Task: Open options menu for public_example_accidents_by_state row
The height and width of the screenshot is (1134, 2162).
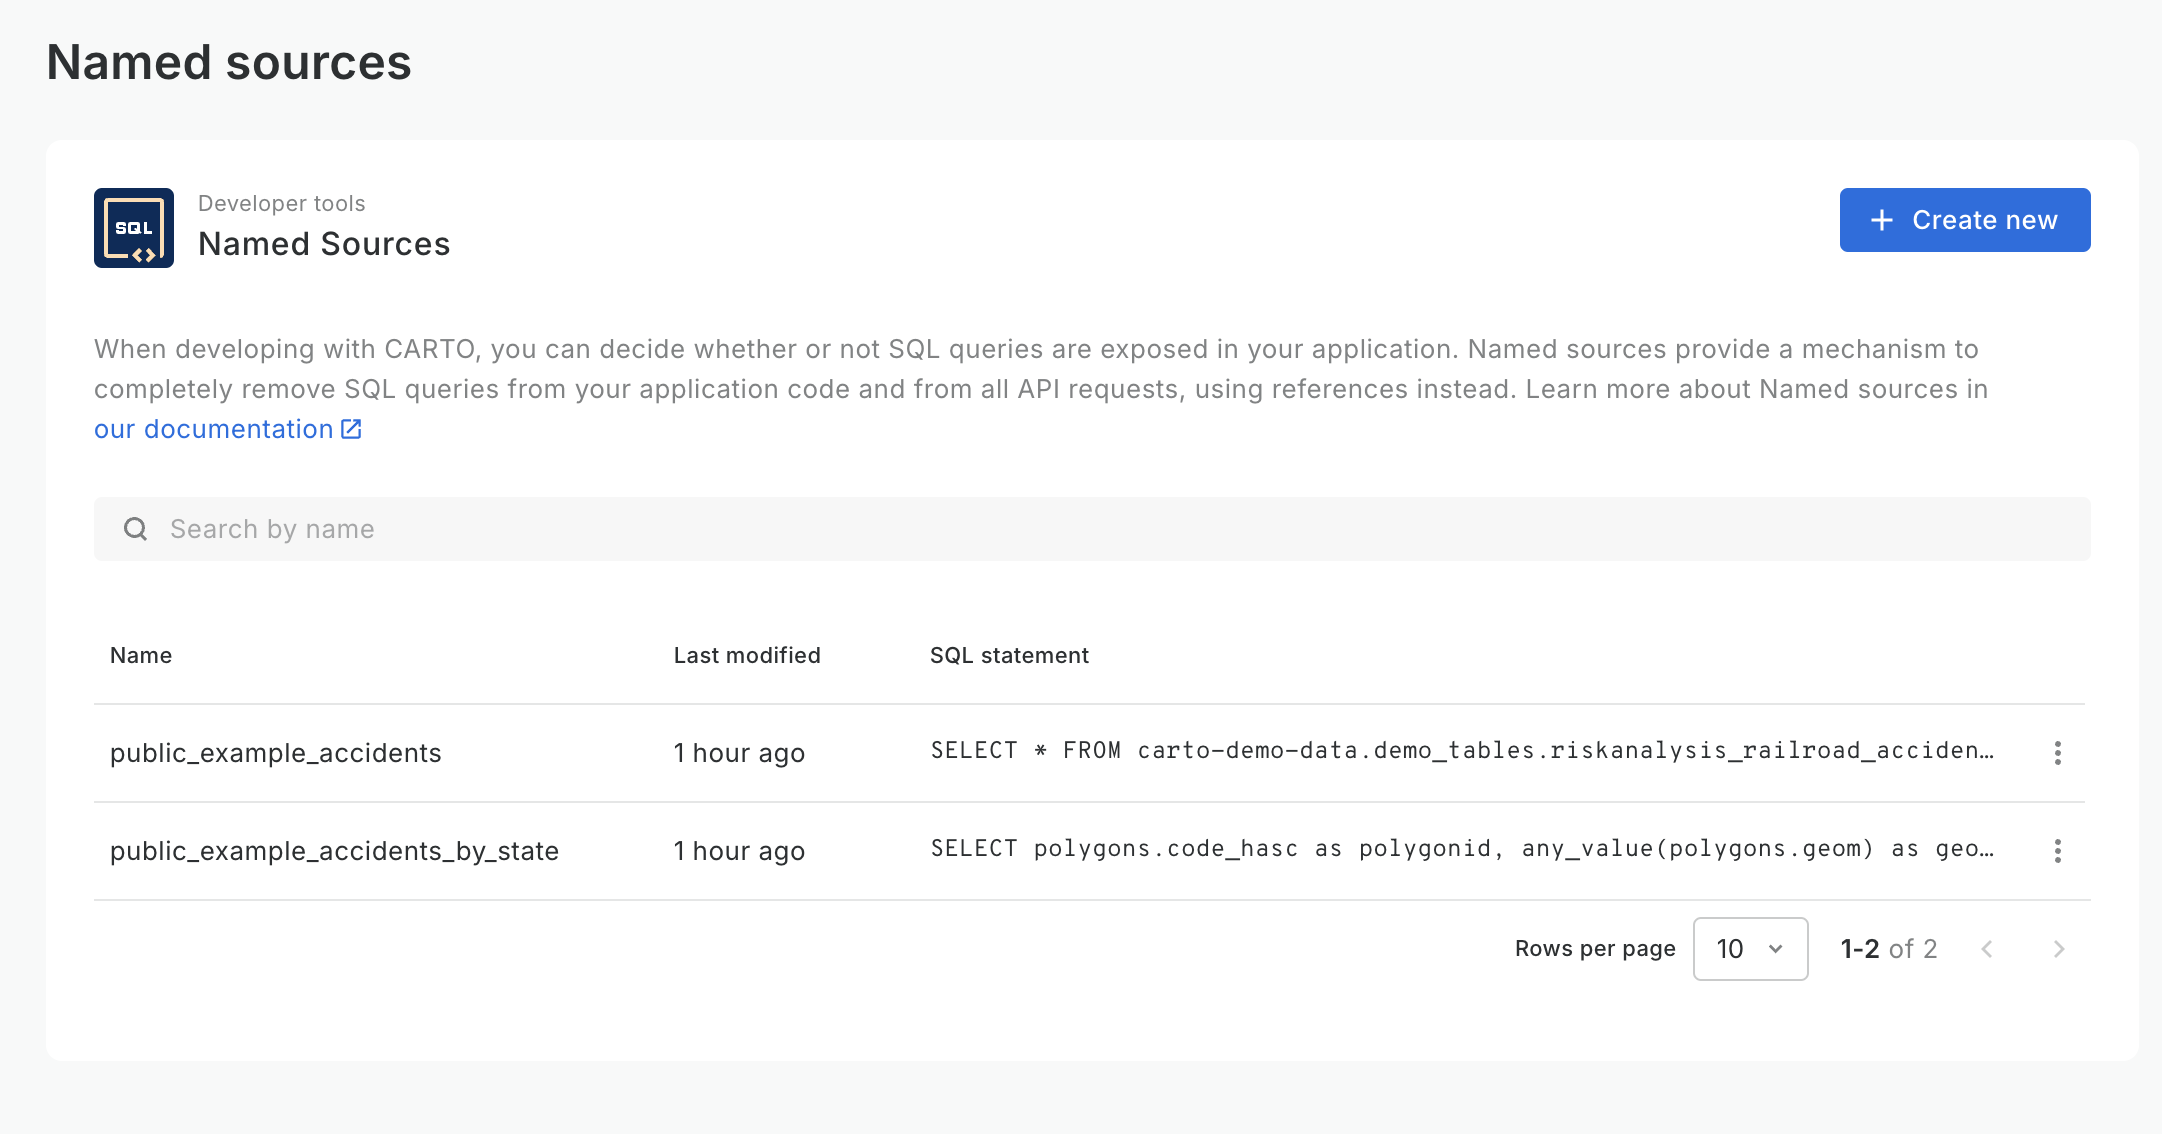Action: coord(2057,851)
